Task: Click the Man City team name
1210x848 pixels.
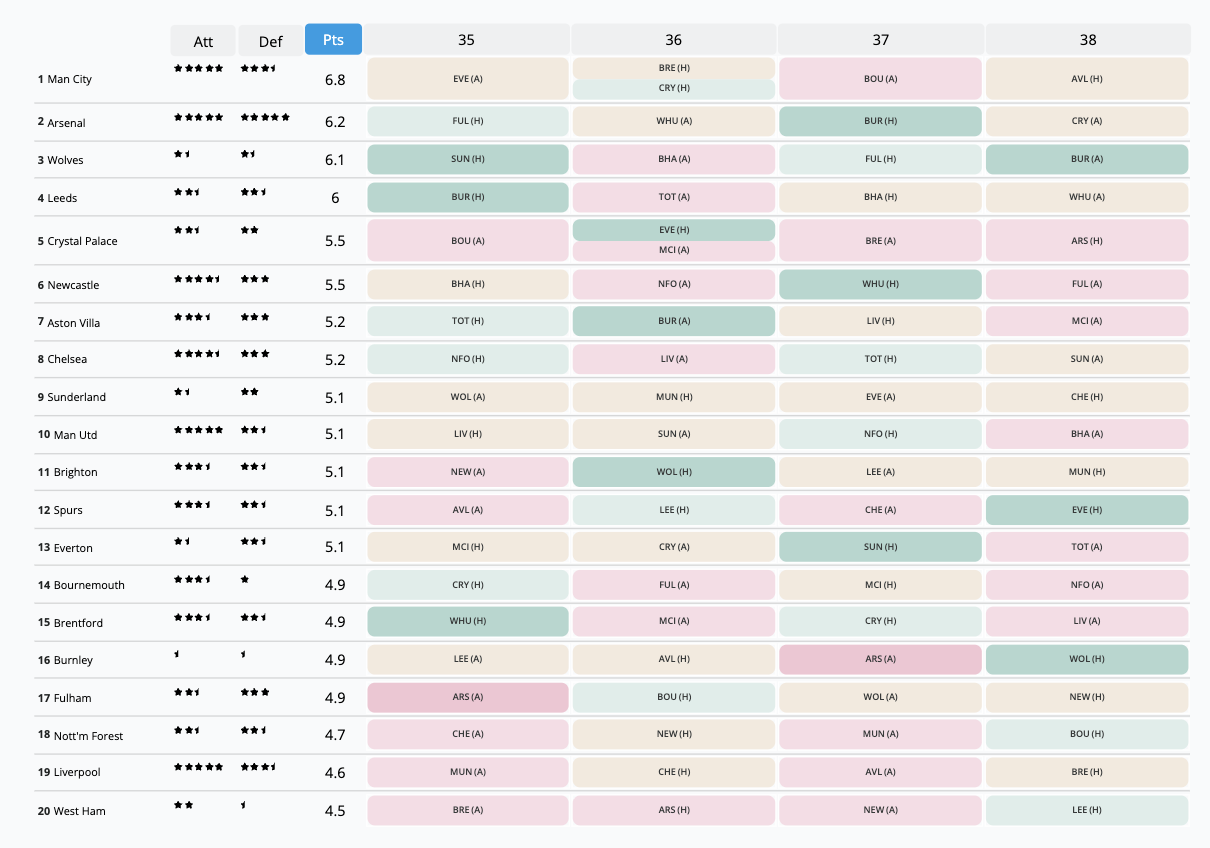Action: (70, 79)
